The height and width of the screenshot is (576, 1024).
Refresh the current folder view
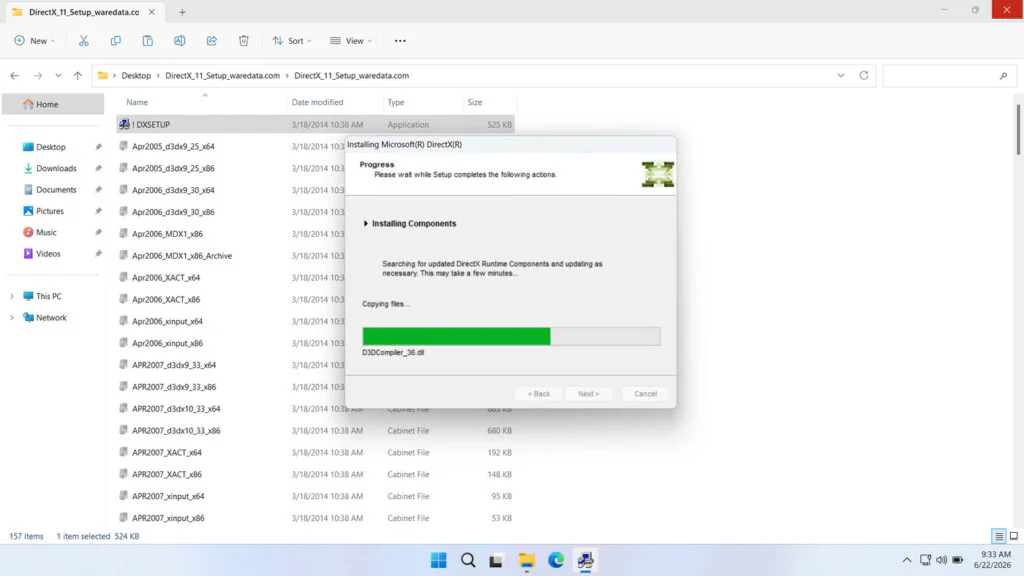point(863,76)
